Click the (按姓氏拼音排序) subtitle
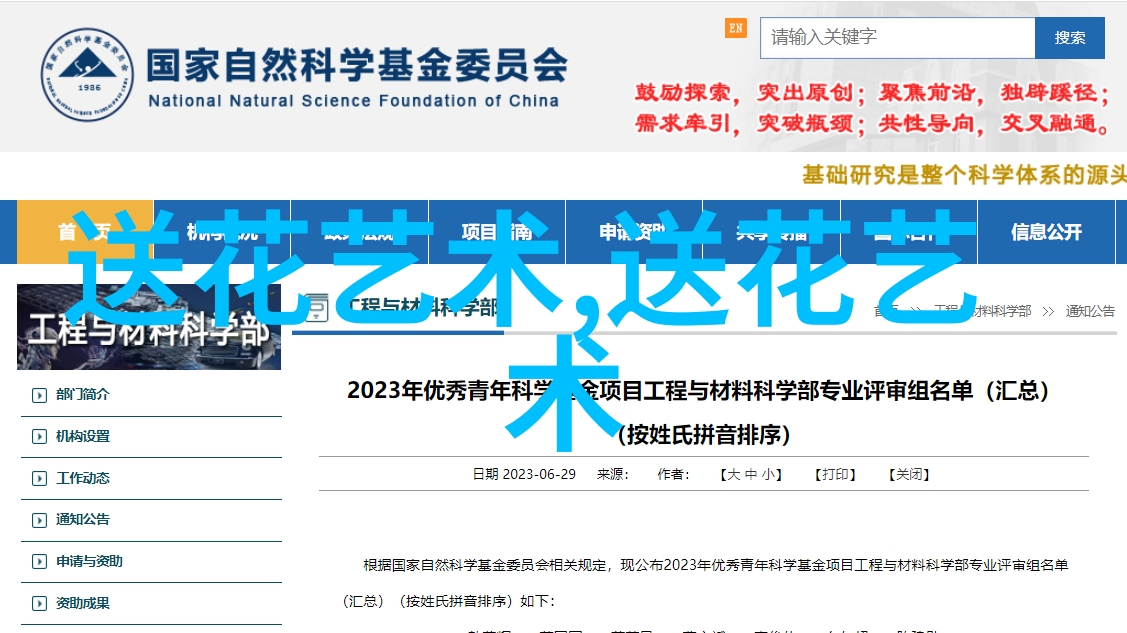The image size is (1127, 633). (704, 435)
